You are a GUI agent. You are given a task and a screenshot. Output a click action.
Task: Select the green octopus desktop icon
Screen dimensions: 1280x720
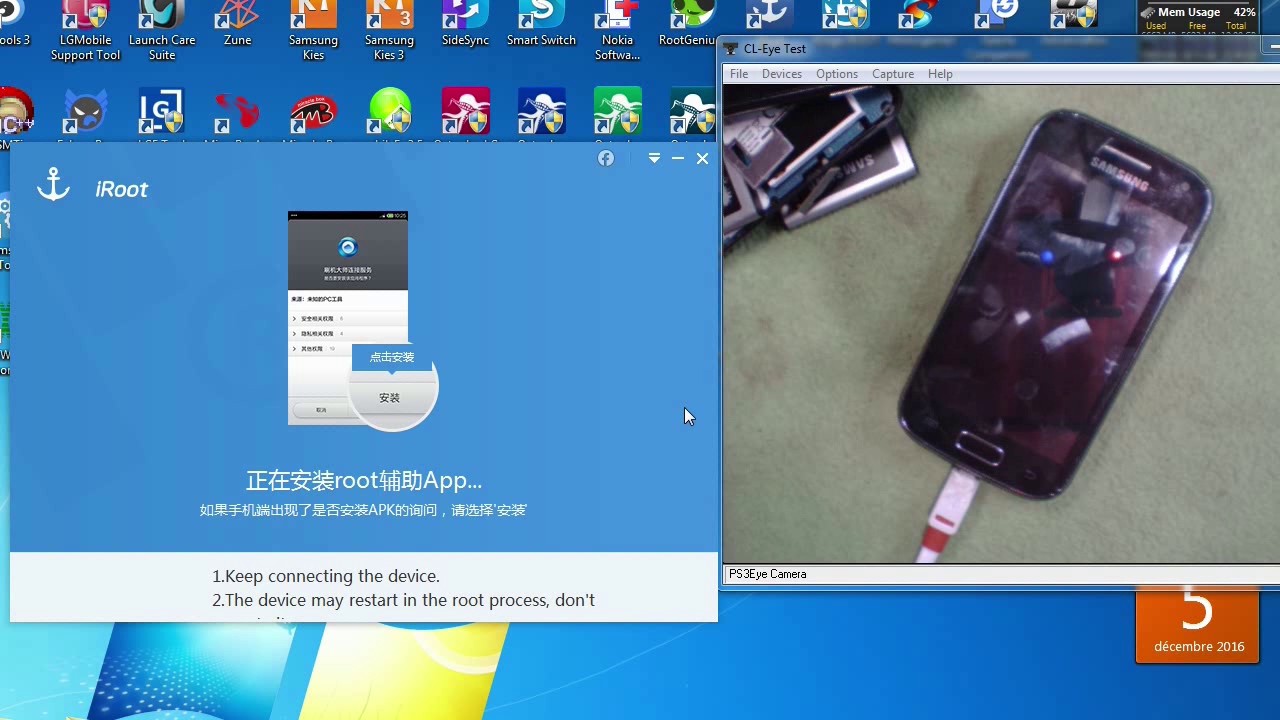pyautogui.click(x=617, y=112)
